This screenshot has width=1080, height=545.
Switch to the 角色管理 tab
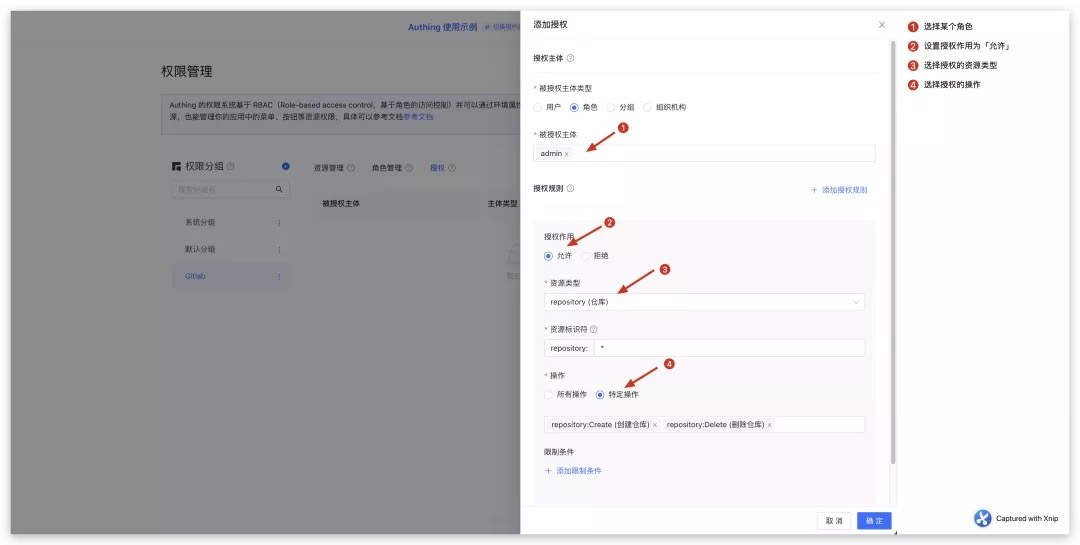pyautogui.click(x=386, y=168)
